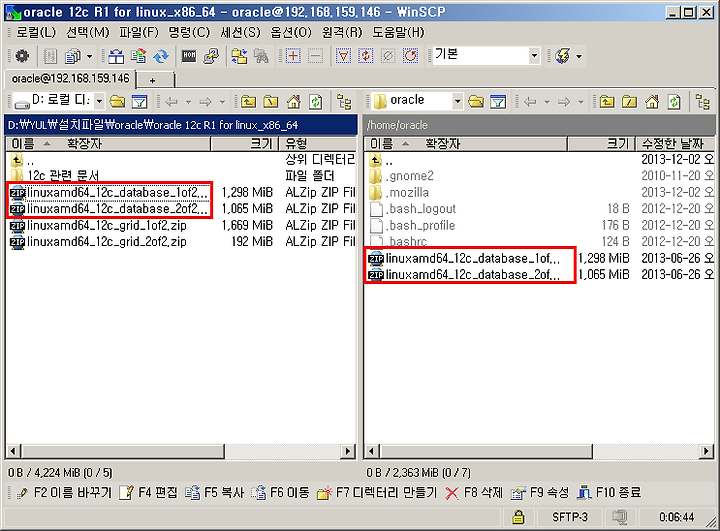
Task: Open the 선택(M) menu
Action: pos(88,32)
